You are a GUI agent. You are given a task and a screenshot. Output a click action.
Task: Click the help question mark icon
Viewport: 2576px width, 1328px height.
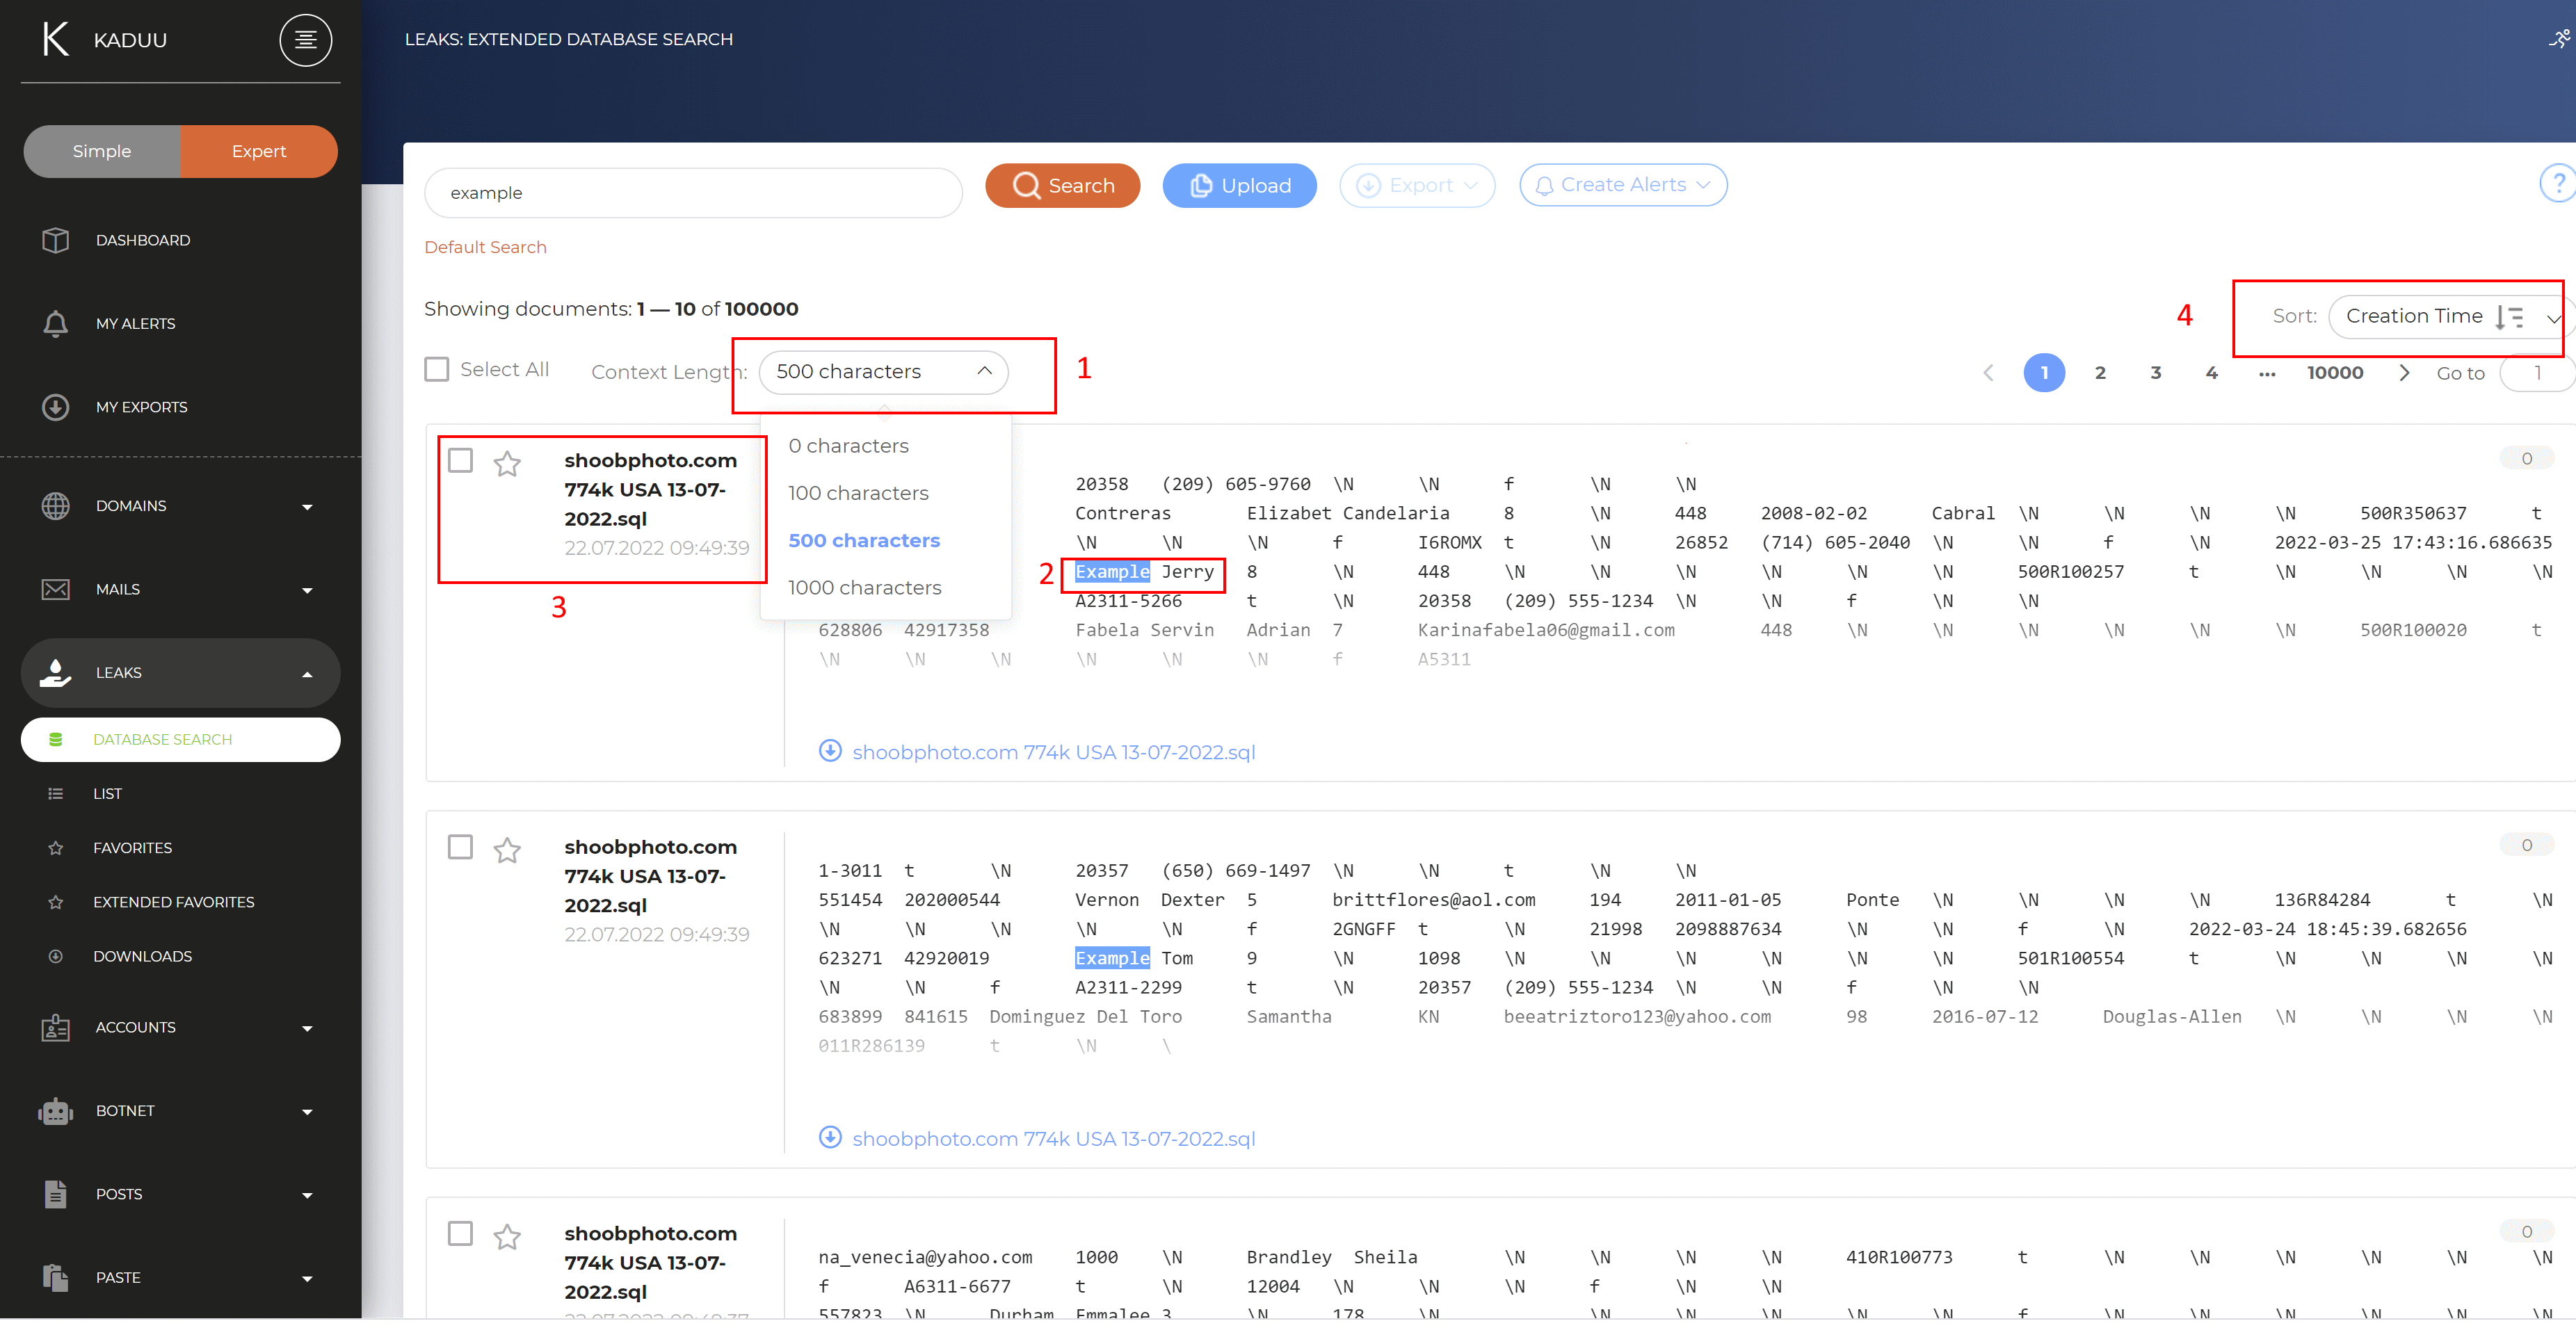(2558, 183)
